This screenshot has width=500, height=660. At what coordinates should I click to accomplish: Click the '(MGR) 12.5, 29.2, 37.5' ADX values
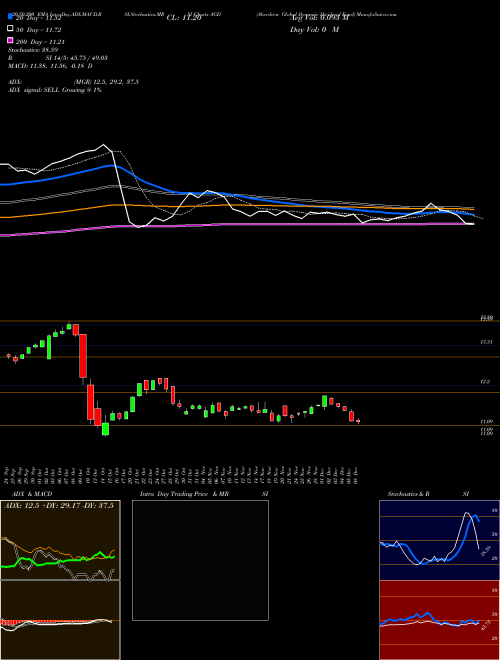[x=106, y=82]
